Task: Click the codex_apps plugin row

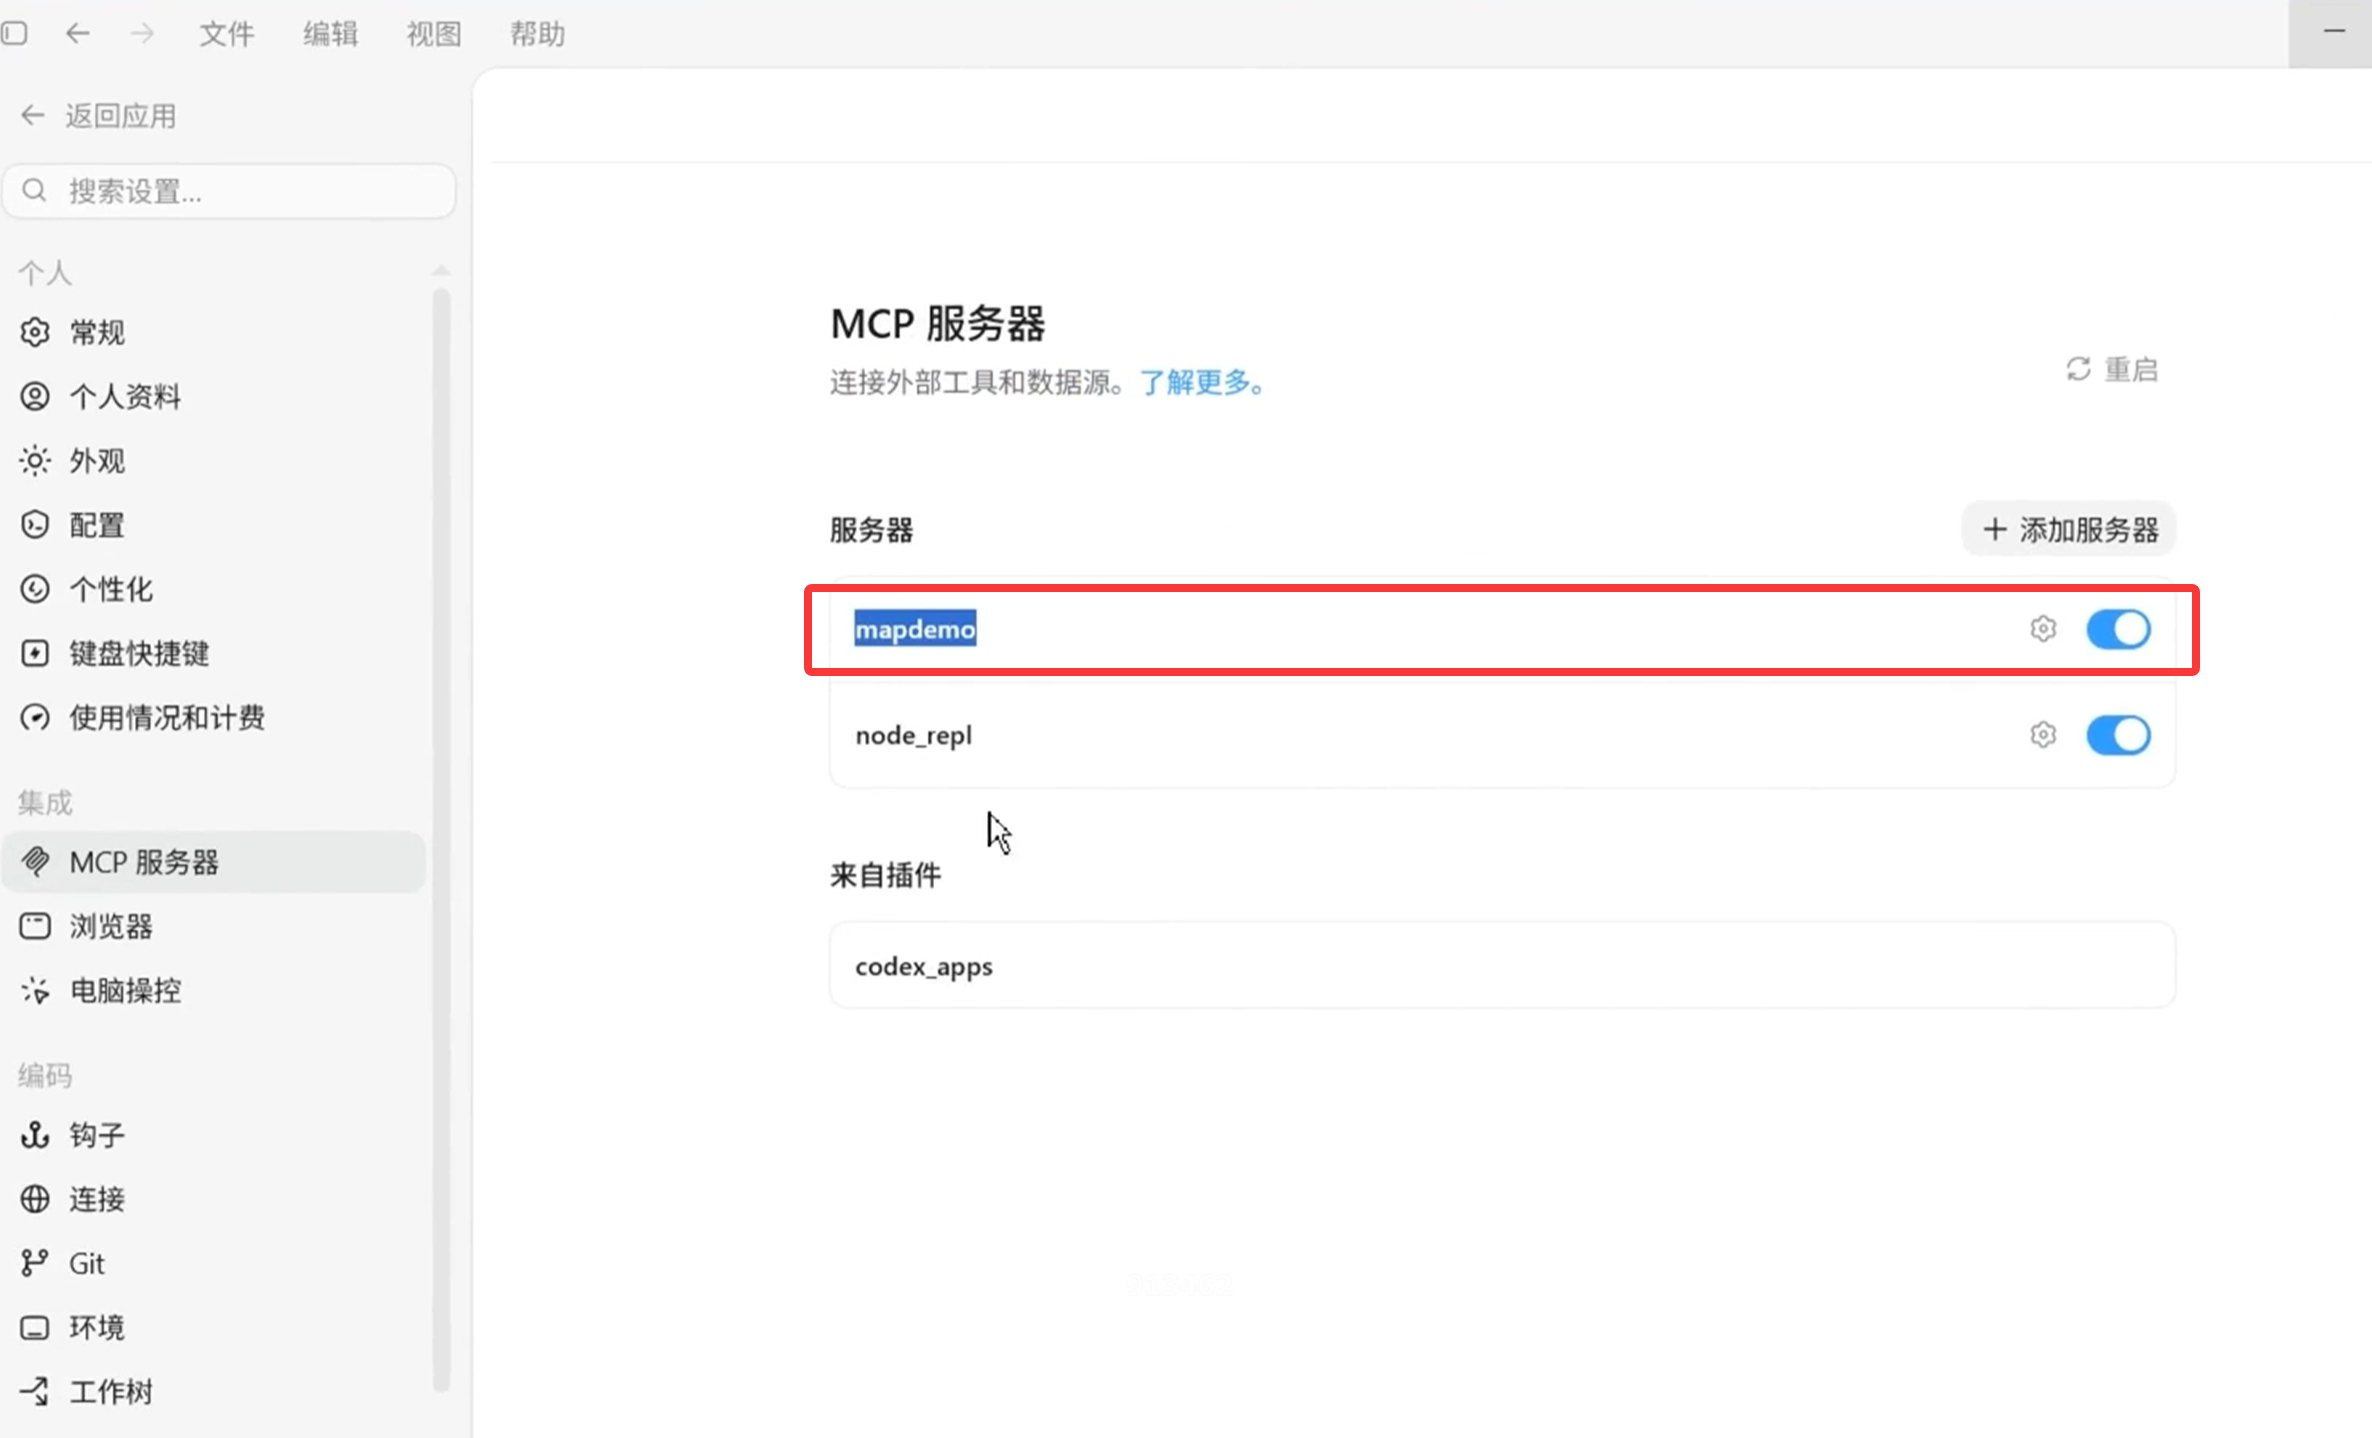Action: (1502, 965)
